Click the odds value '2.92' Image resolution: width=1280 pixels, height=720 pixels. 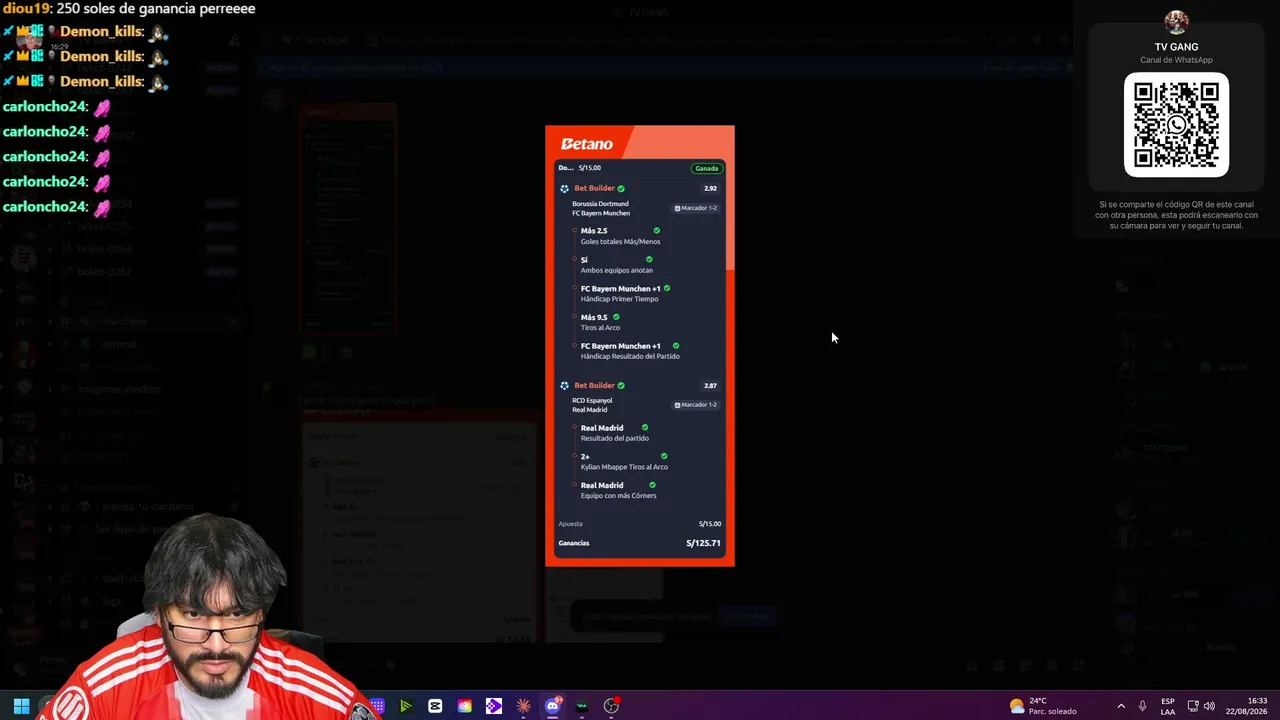click(x=710, y=188)
